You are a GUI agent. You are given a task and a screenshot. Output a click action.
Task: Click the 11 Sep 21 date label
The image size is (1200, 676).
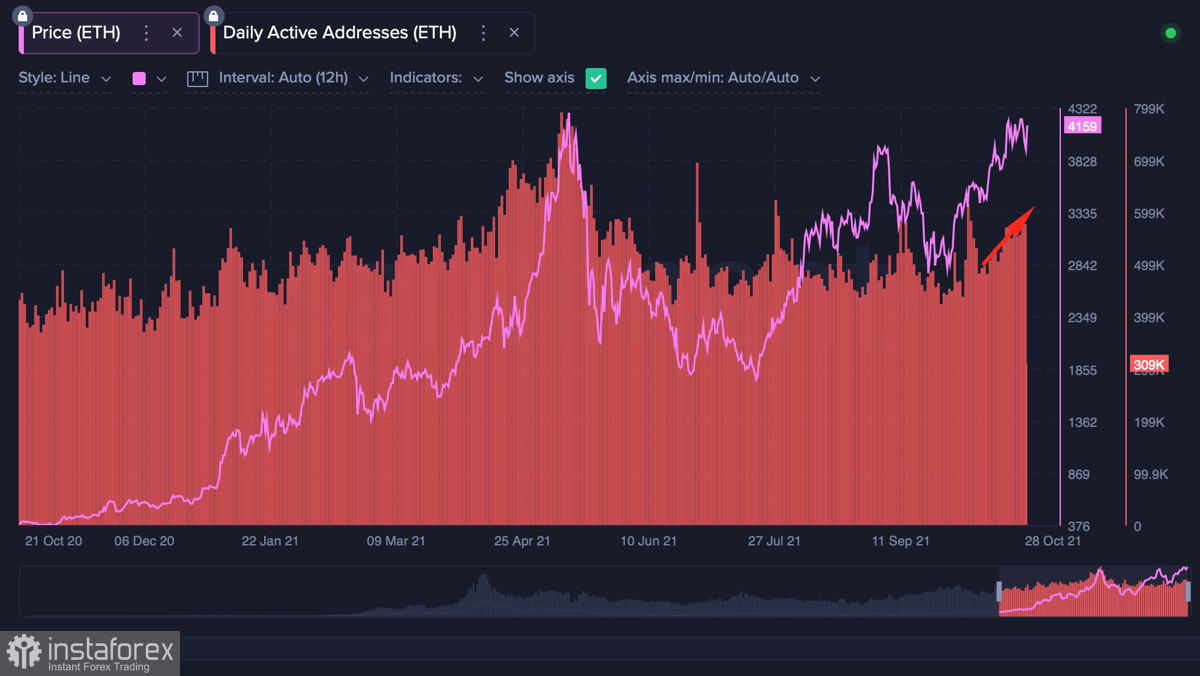(900, 541)
